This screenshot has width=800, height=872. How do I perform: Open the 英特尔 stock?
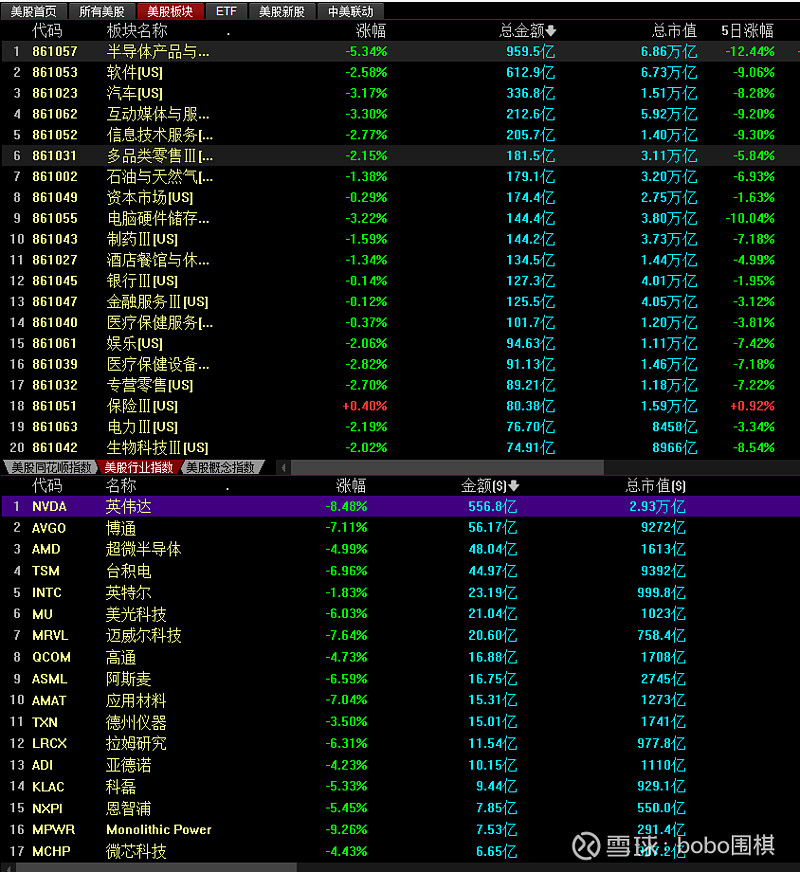(x=128, y=593)
